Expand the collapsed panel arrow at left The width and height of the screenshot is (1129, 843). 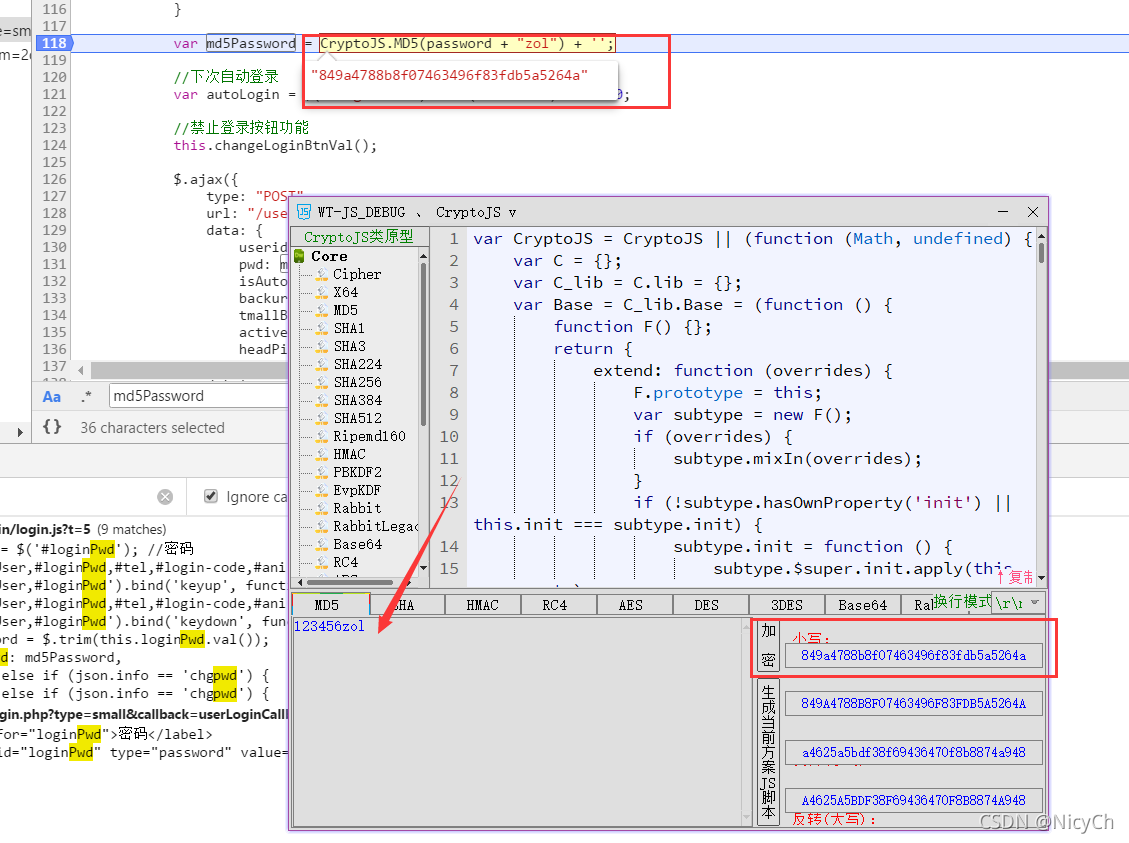[20, 432]
